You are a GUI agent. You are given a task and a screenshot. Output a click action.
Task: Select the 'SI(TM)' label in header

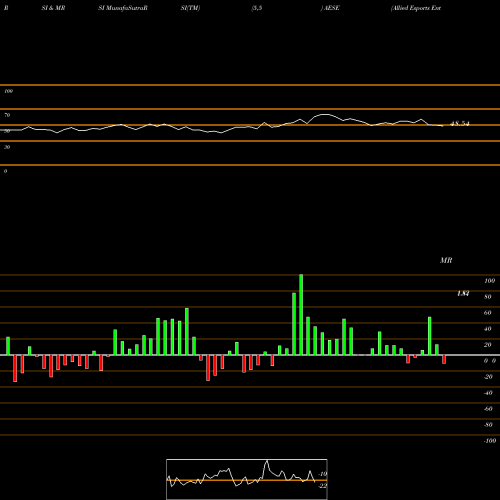[x=190, y=8]
